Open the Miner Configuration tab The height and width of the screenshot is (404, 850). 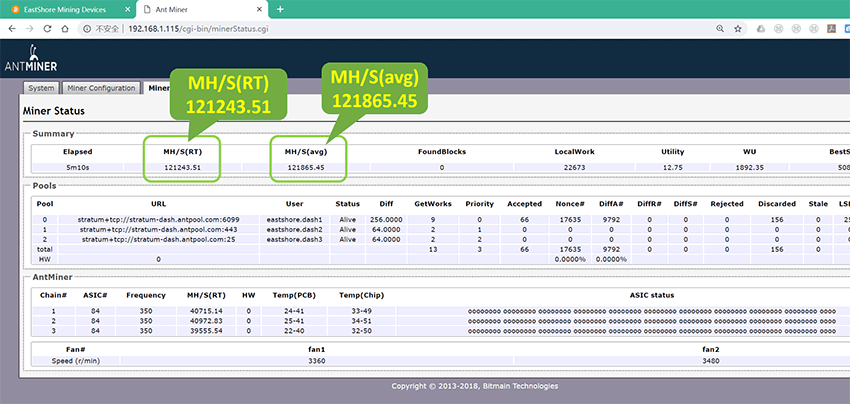(x=101, y=88)
